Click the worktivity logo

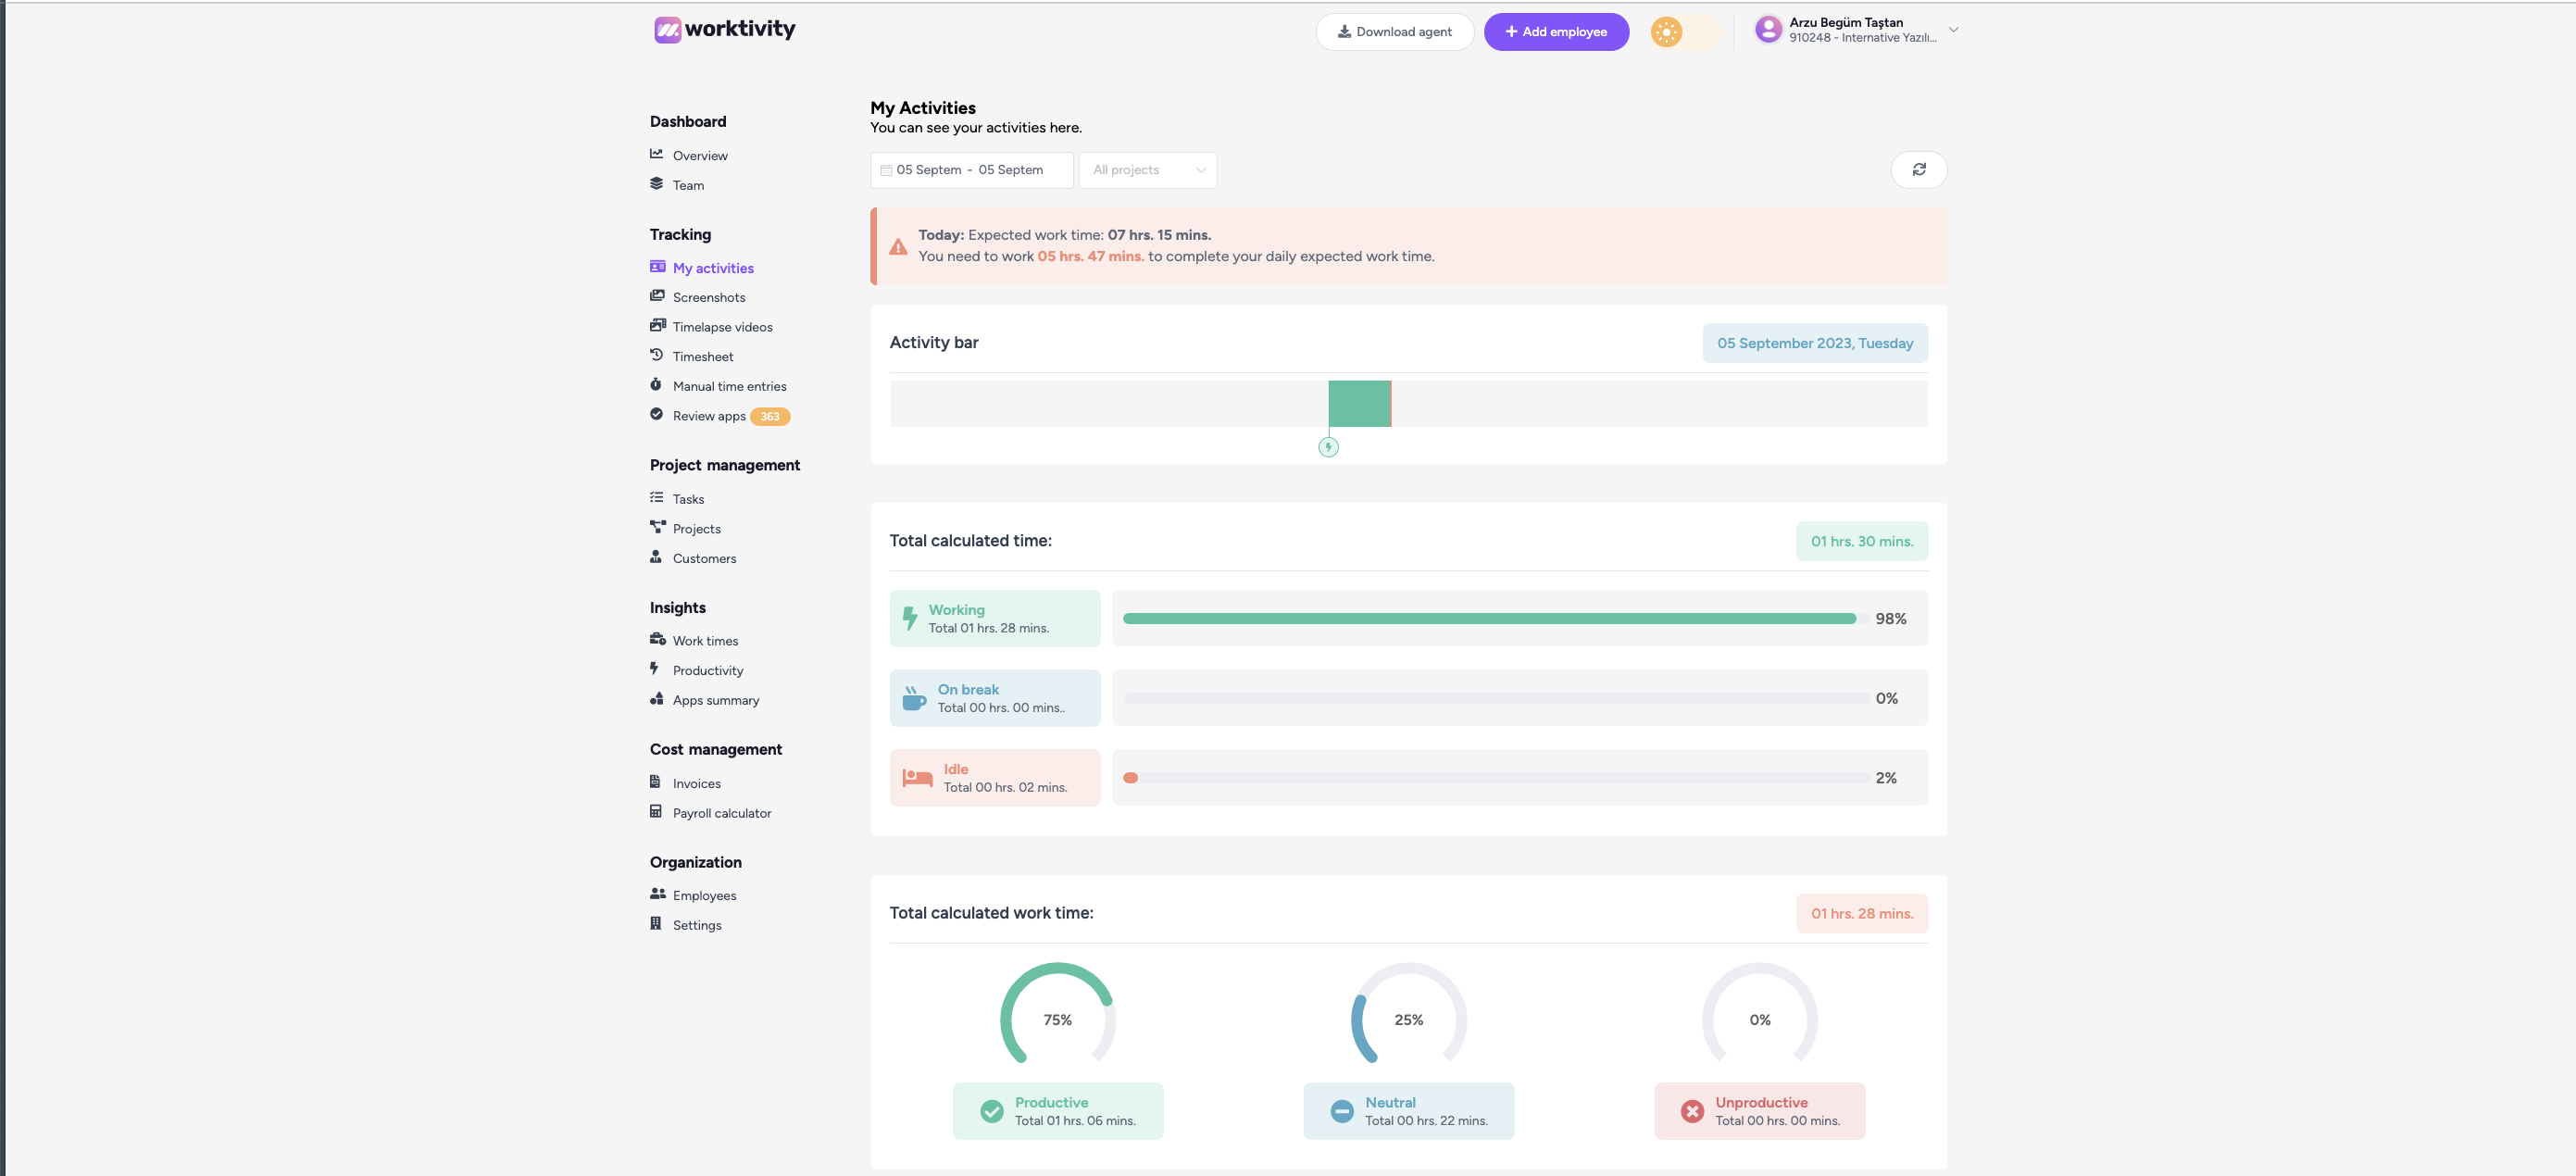[725, 29]
